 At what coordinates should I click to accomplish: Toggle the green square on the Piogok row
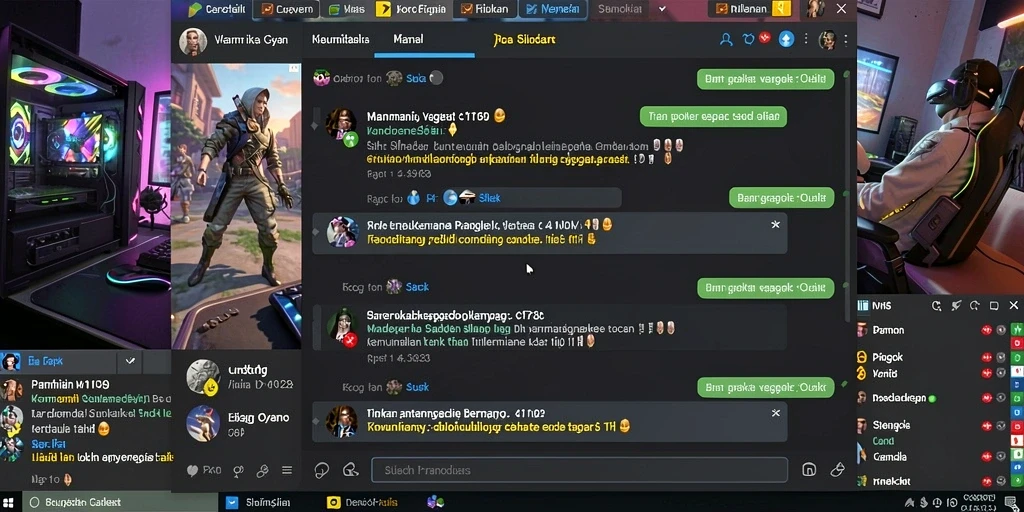click(1016, 357)
